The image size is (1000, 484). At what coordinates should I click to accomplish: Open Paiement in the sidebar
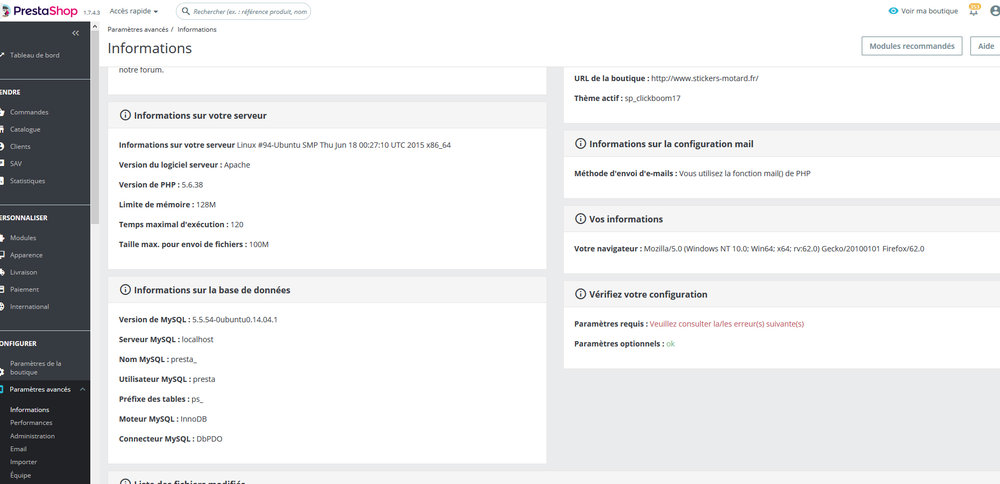point(24,289)
